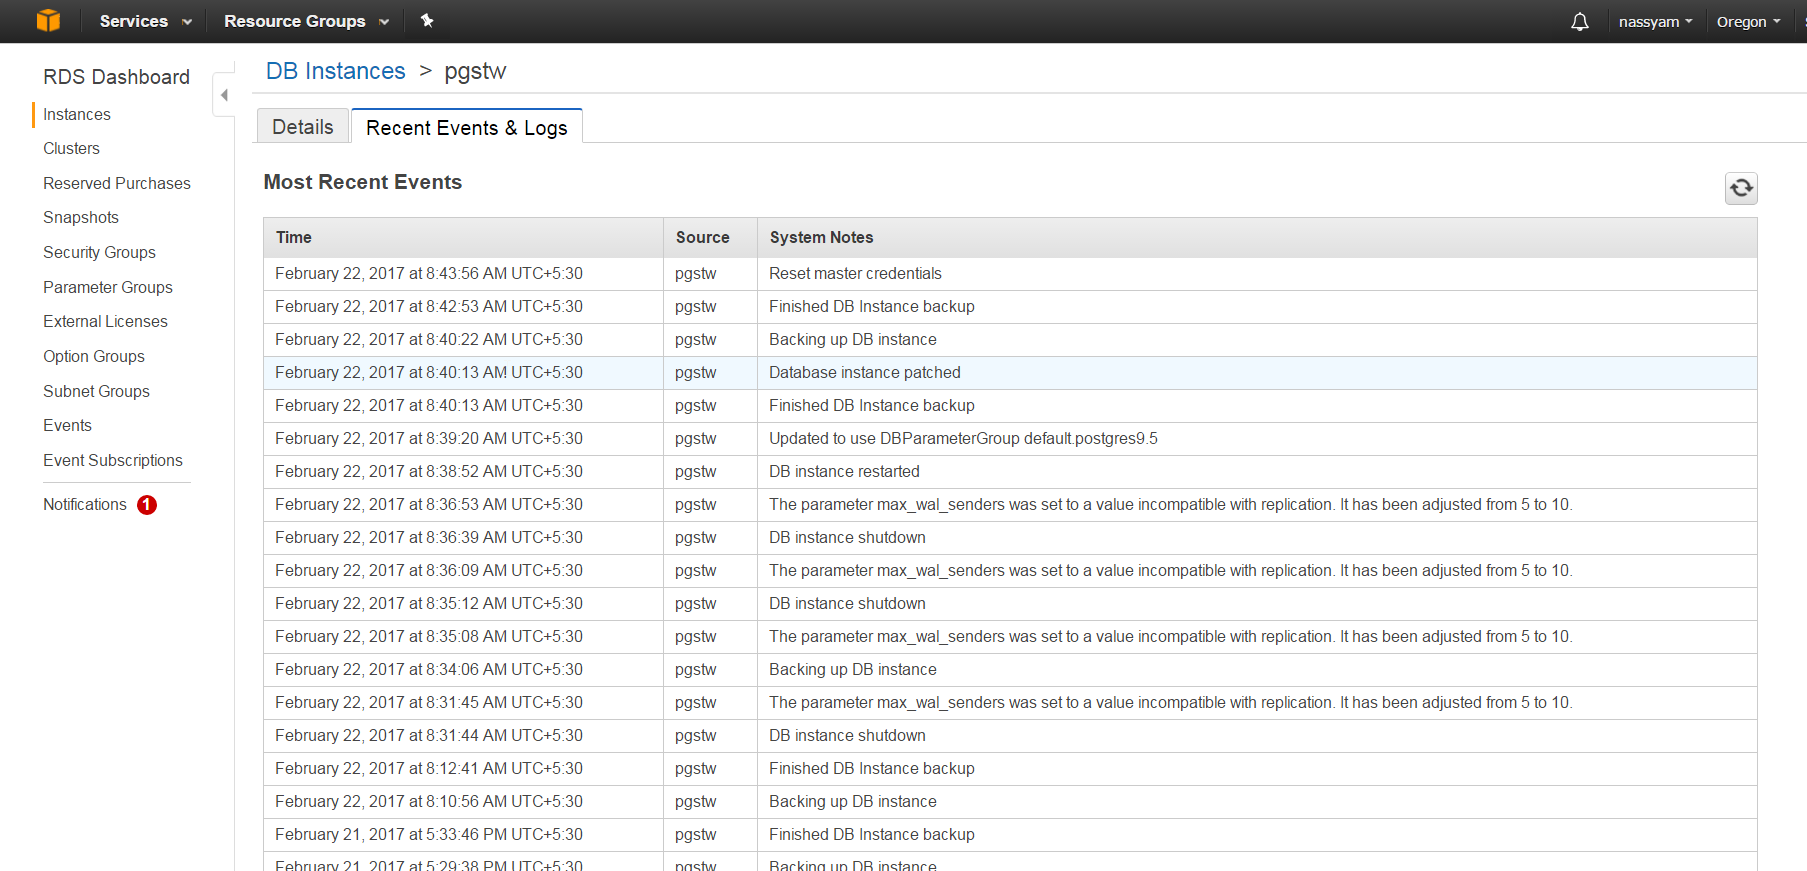Viewport: 1807px width, 871px height.
Task: Open Snapshots in the sidebar
Action: (81, 217)
